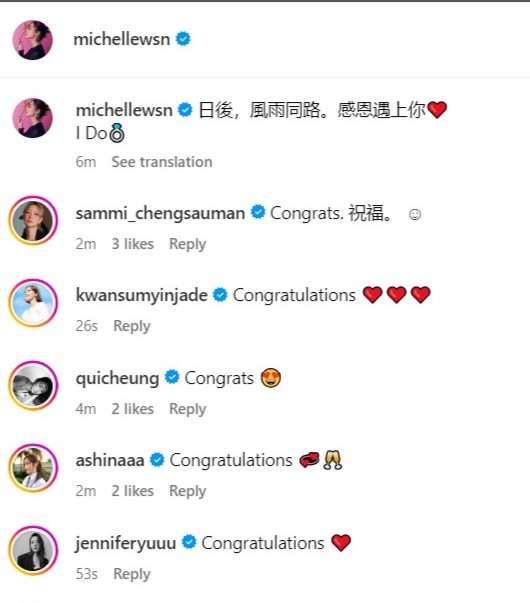Click verified badge next to header michellewsn
Viewport: 530px width, 603px height.
coord(183,39)
